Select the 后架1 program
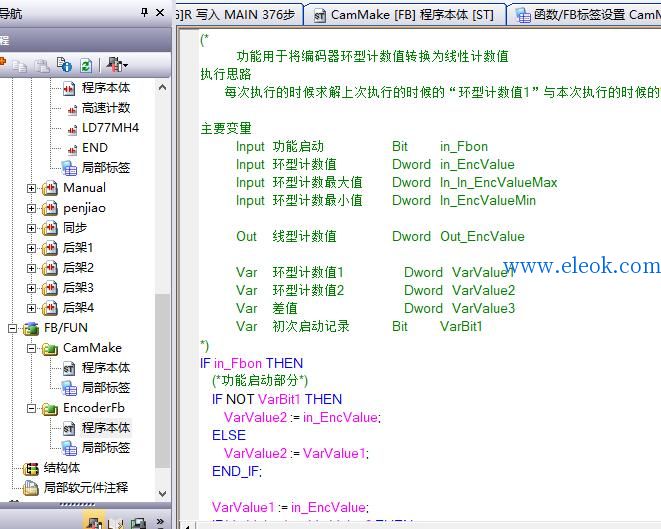The image size is (661, 529). point(78,247)
